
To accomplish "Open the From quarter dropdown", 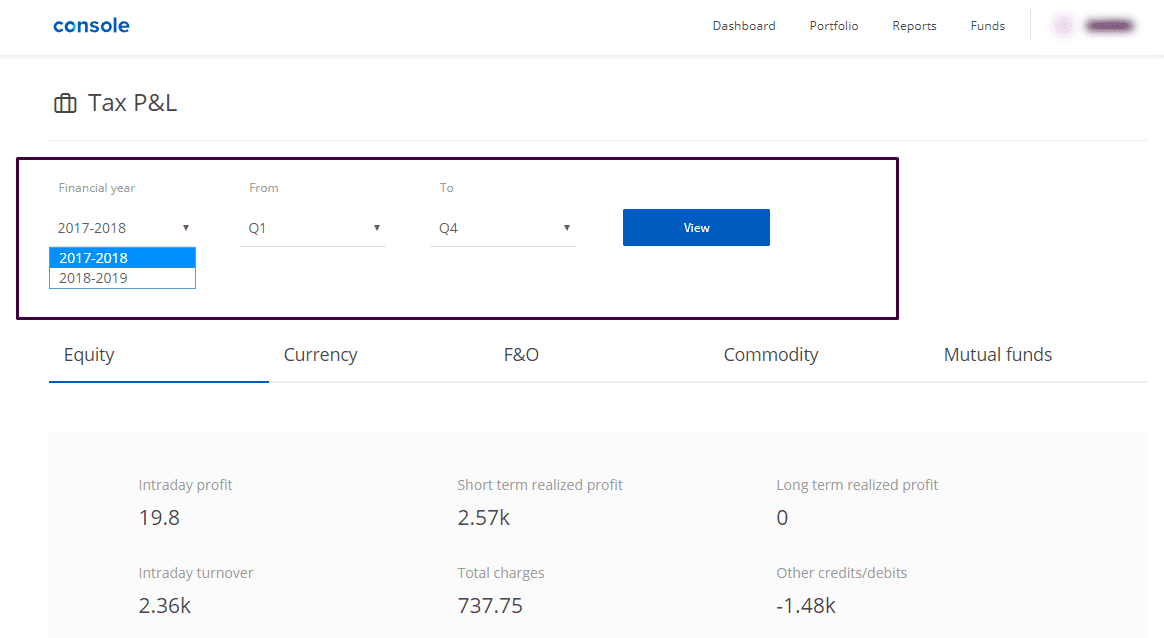I will click(x=313, y=228).
